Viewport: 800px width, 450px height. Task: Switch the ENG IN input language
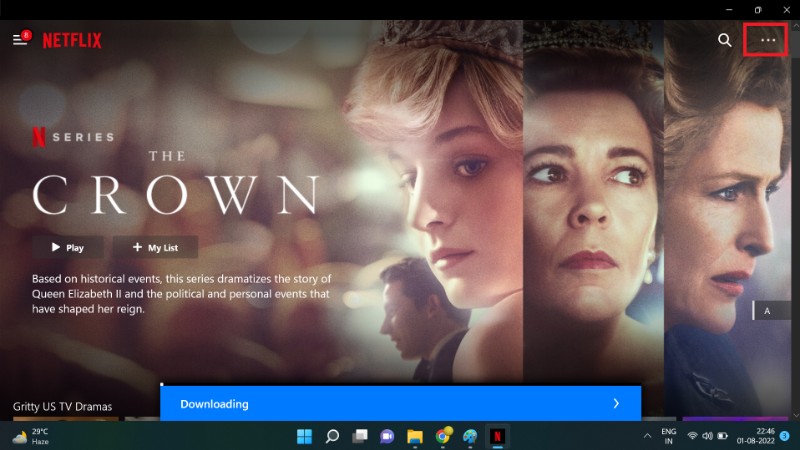pyautogui.click(x=668, y=436)
